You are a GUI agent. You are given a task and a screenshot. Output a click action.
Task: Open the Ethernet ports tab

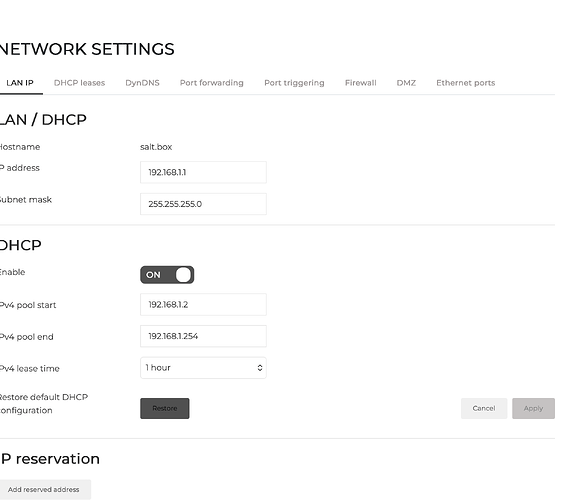466,83
